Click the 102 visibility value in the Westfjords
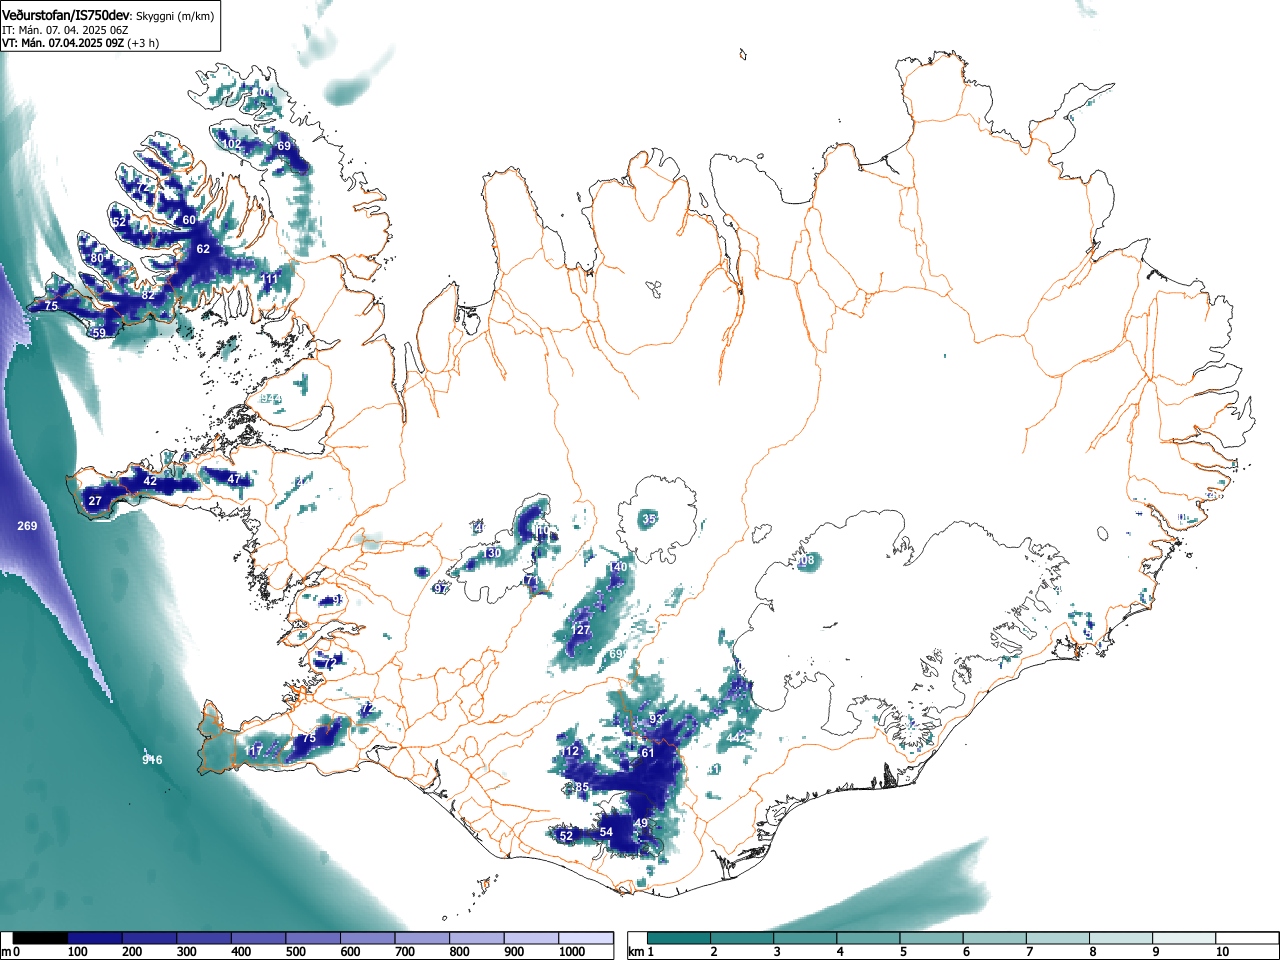Image resolution: width=1280 pixels, height=960 pixels. pyautogui.click(x=232, y=144)
